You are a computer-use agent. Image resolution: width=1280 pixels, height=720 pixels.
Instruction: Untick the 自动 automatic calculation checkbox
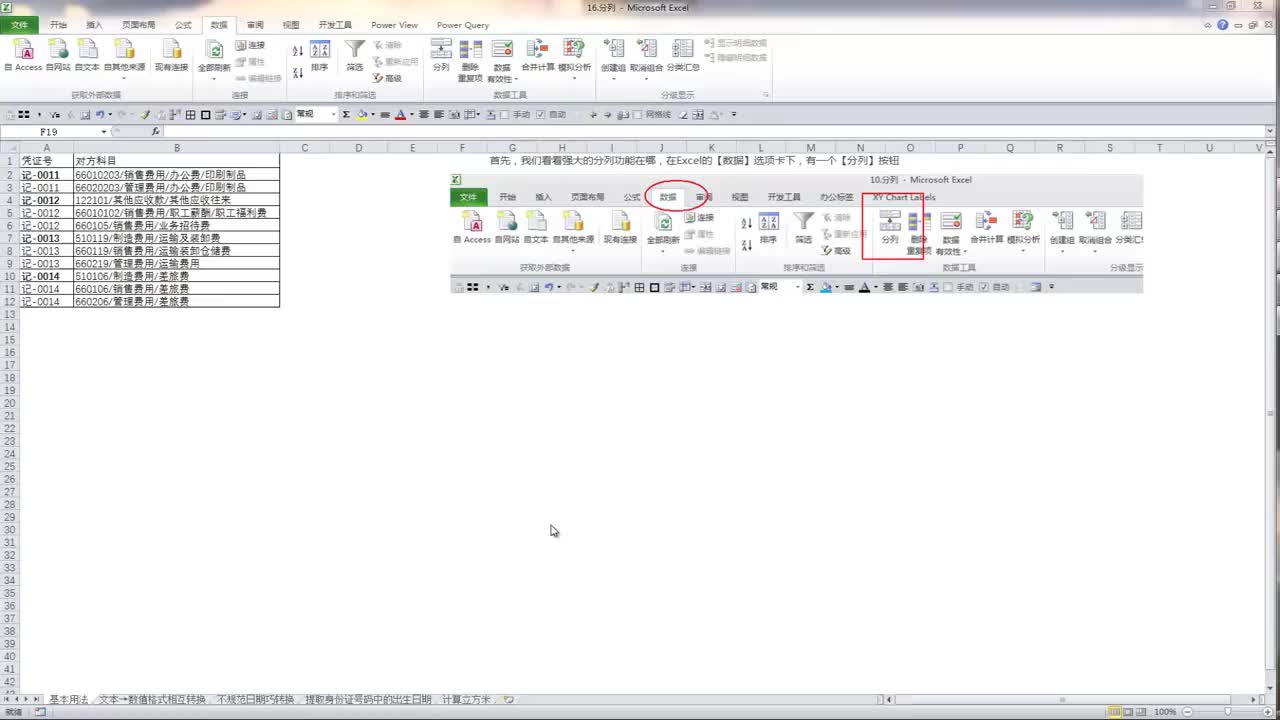coord(540,115)
